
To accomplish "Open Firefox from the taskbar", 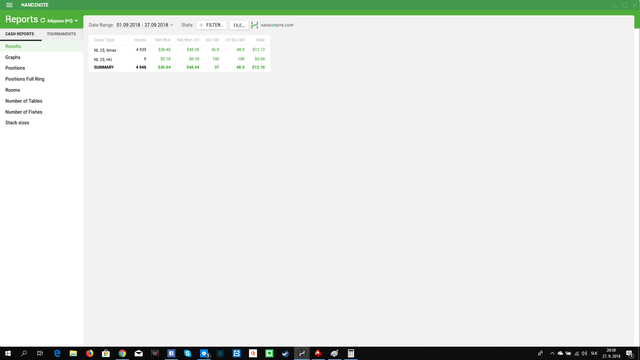I will click(x=89, y=353).
